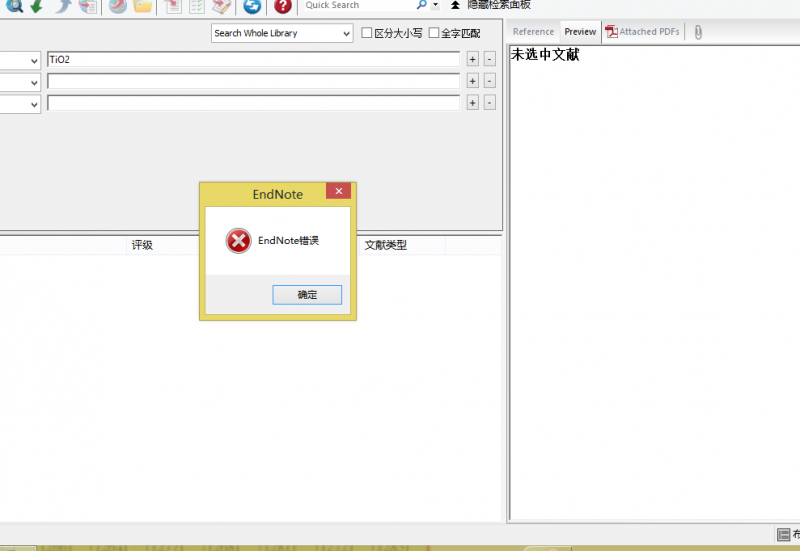Click the red error icon in dialog
Image resolution: width=800 pixels, height=551 pixels.
click(238, 241)
